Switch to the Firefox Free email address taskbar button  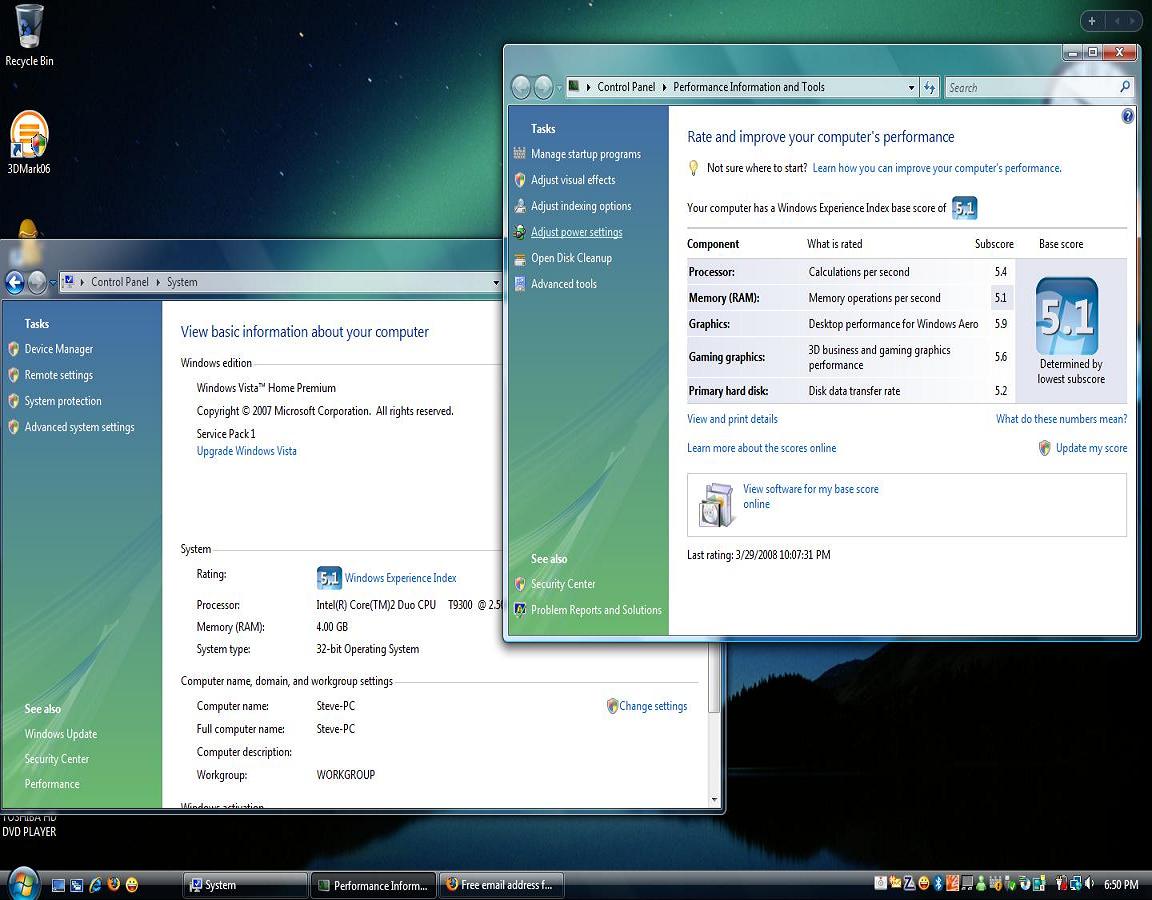pos(502,885)
